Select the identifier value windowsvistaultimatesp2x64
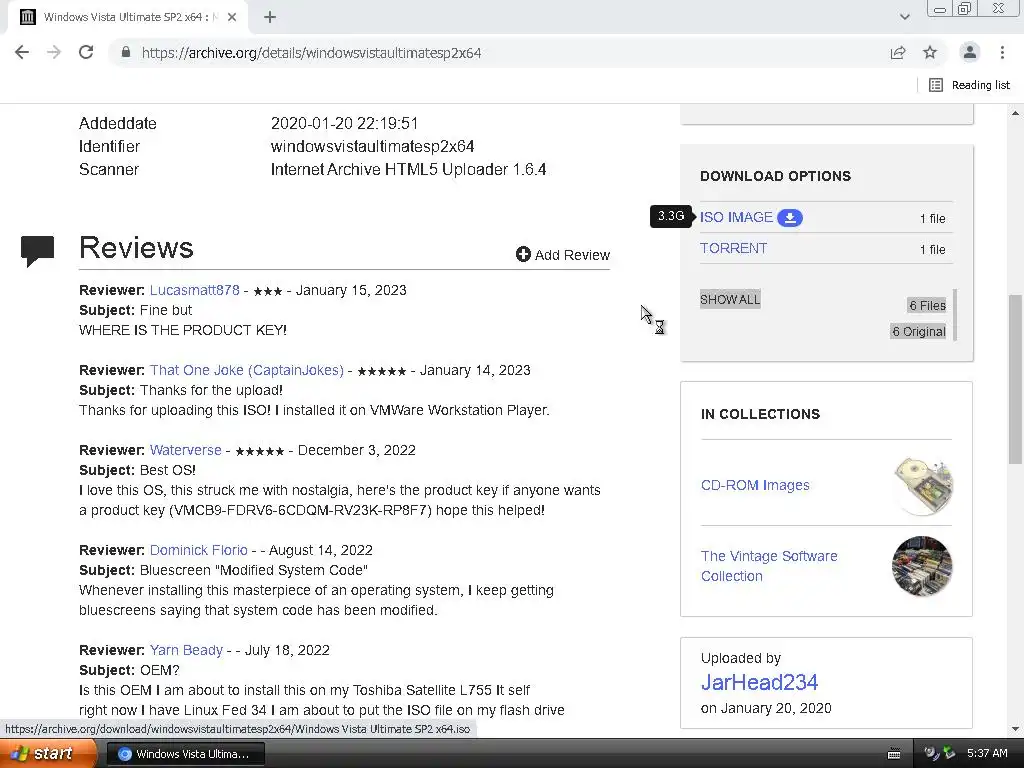The image size is (1024, 768). point(372,146)
